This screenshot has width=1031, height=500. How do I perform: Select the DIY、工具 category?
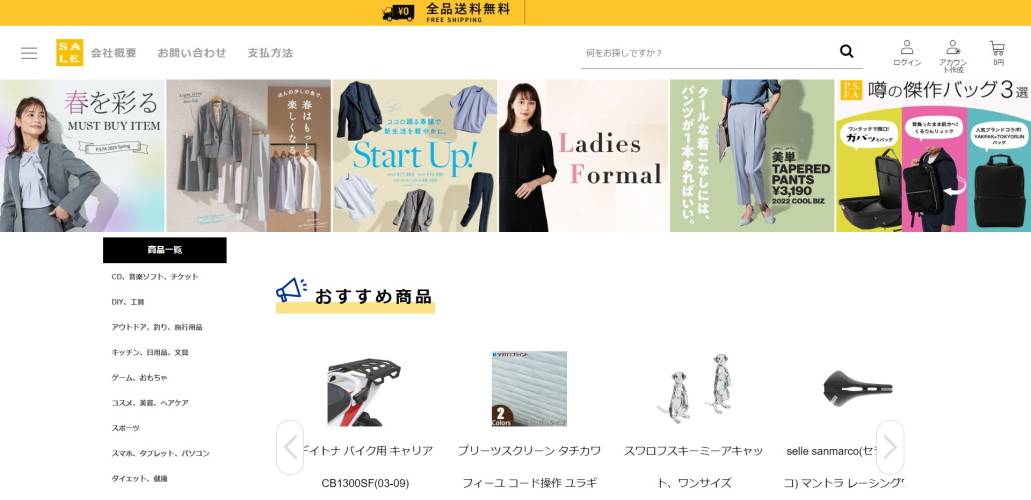(128, 302)
